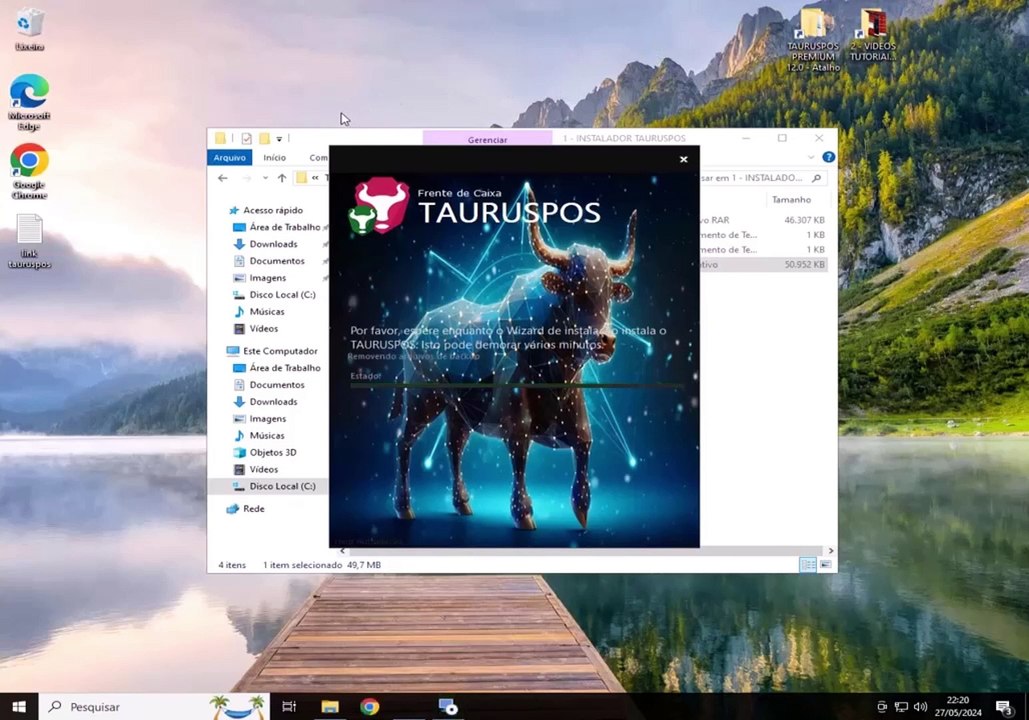Open Vídeos under Acesso rápido
Screen dimensions: 1029x720
[x=263, y=329]
